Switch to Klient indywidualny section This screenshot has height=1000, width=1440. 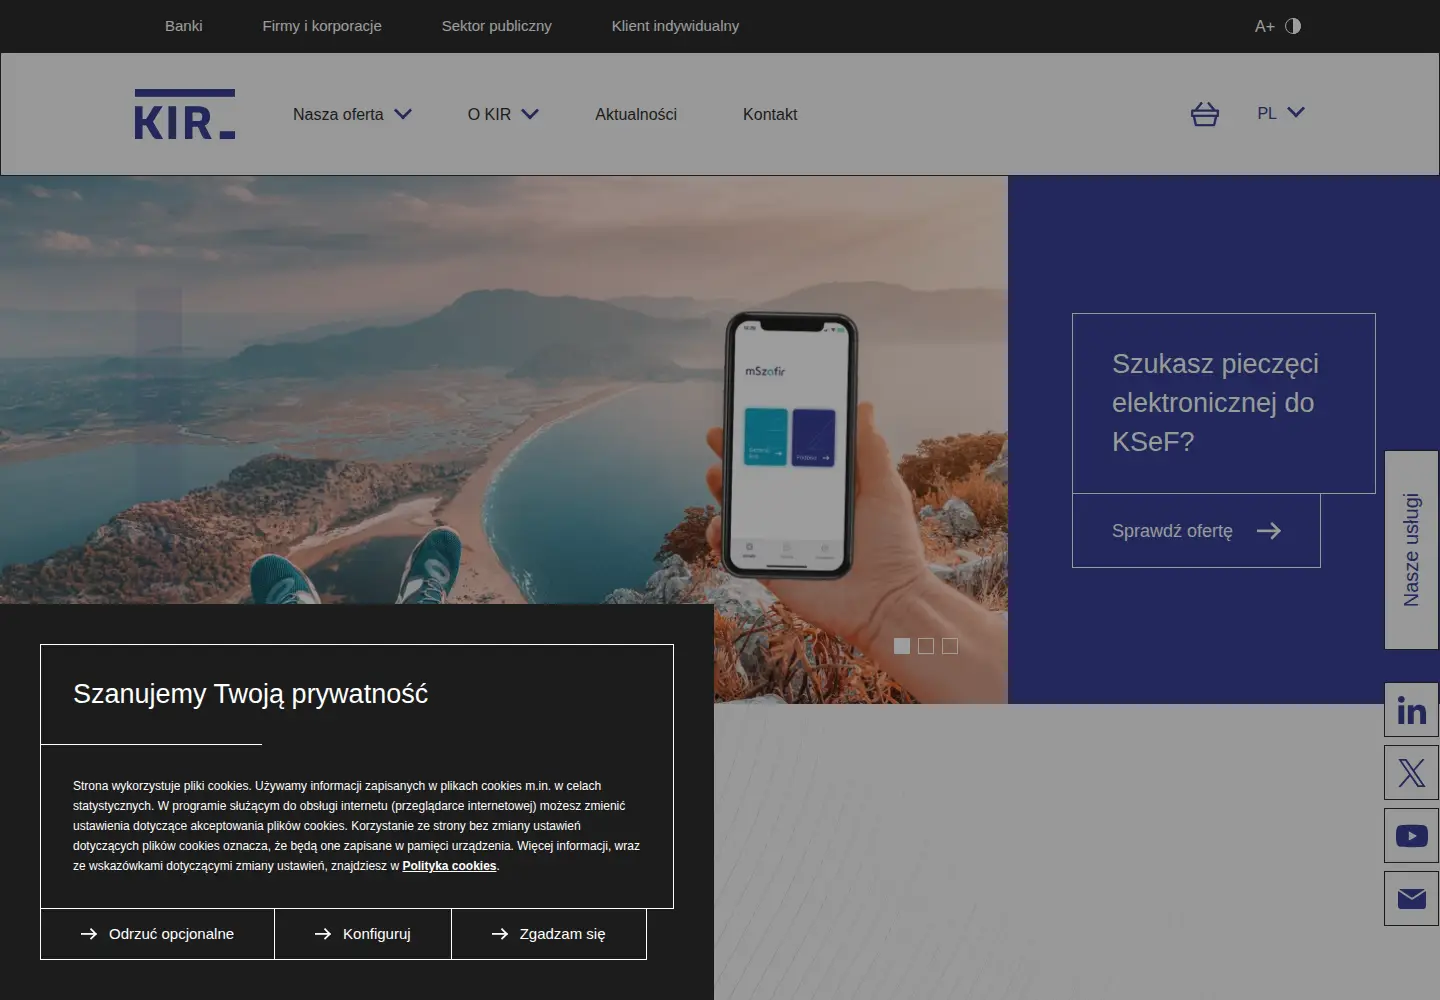point(676,26)
